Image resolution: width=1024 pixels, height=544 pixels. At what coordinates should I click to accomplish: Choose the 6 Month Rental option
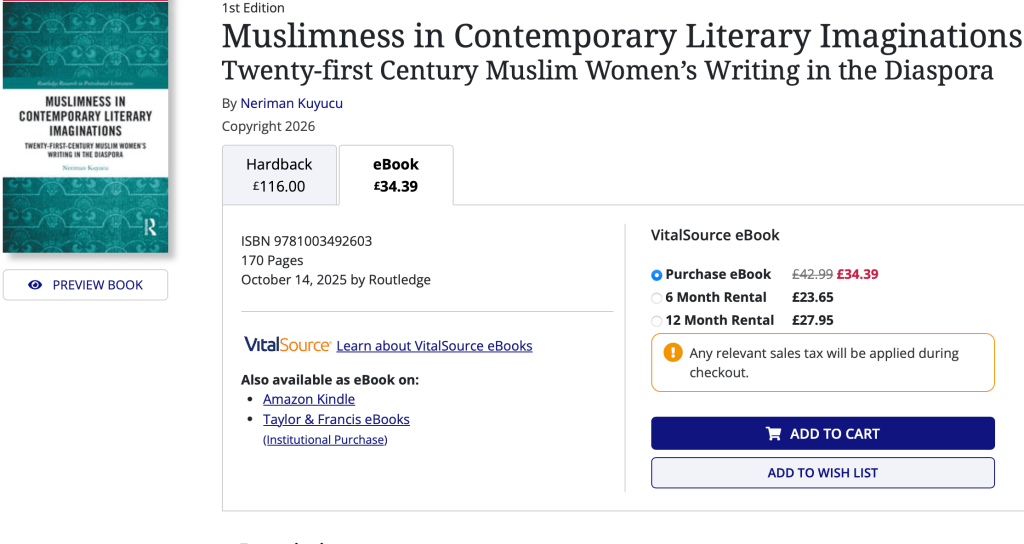click(656, 298)
